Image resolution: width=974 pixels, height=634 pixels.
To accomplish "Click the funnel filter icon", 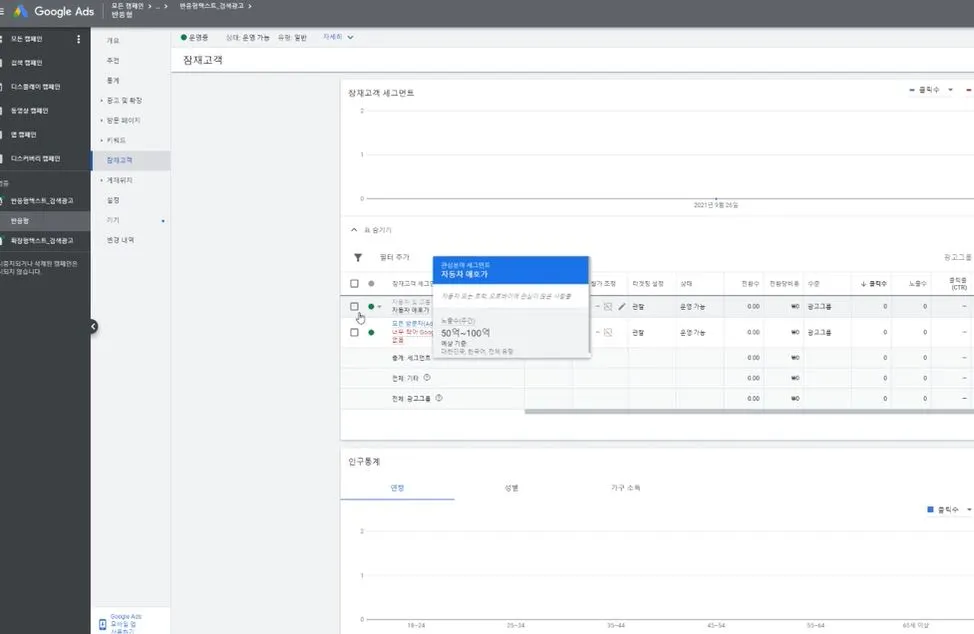I will click(x=358, y=257).
